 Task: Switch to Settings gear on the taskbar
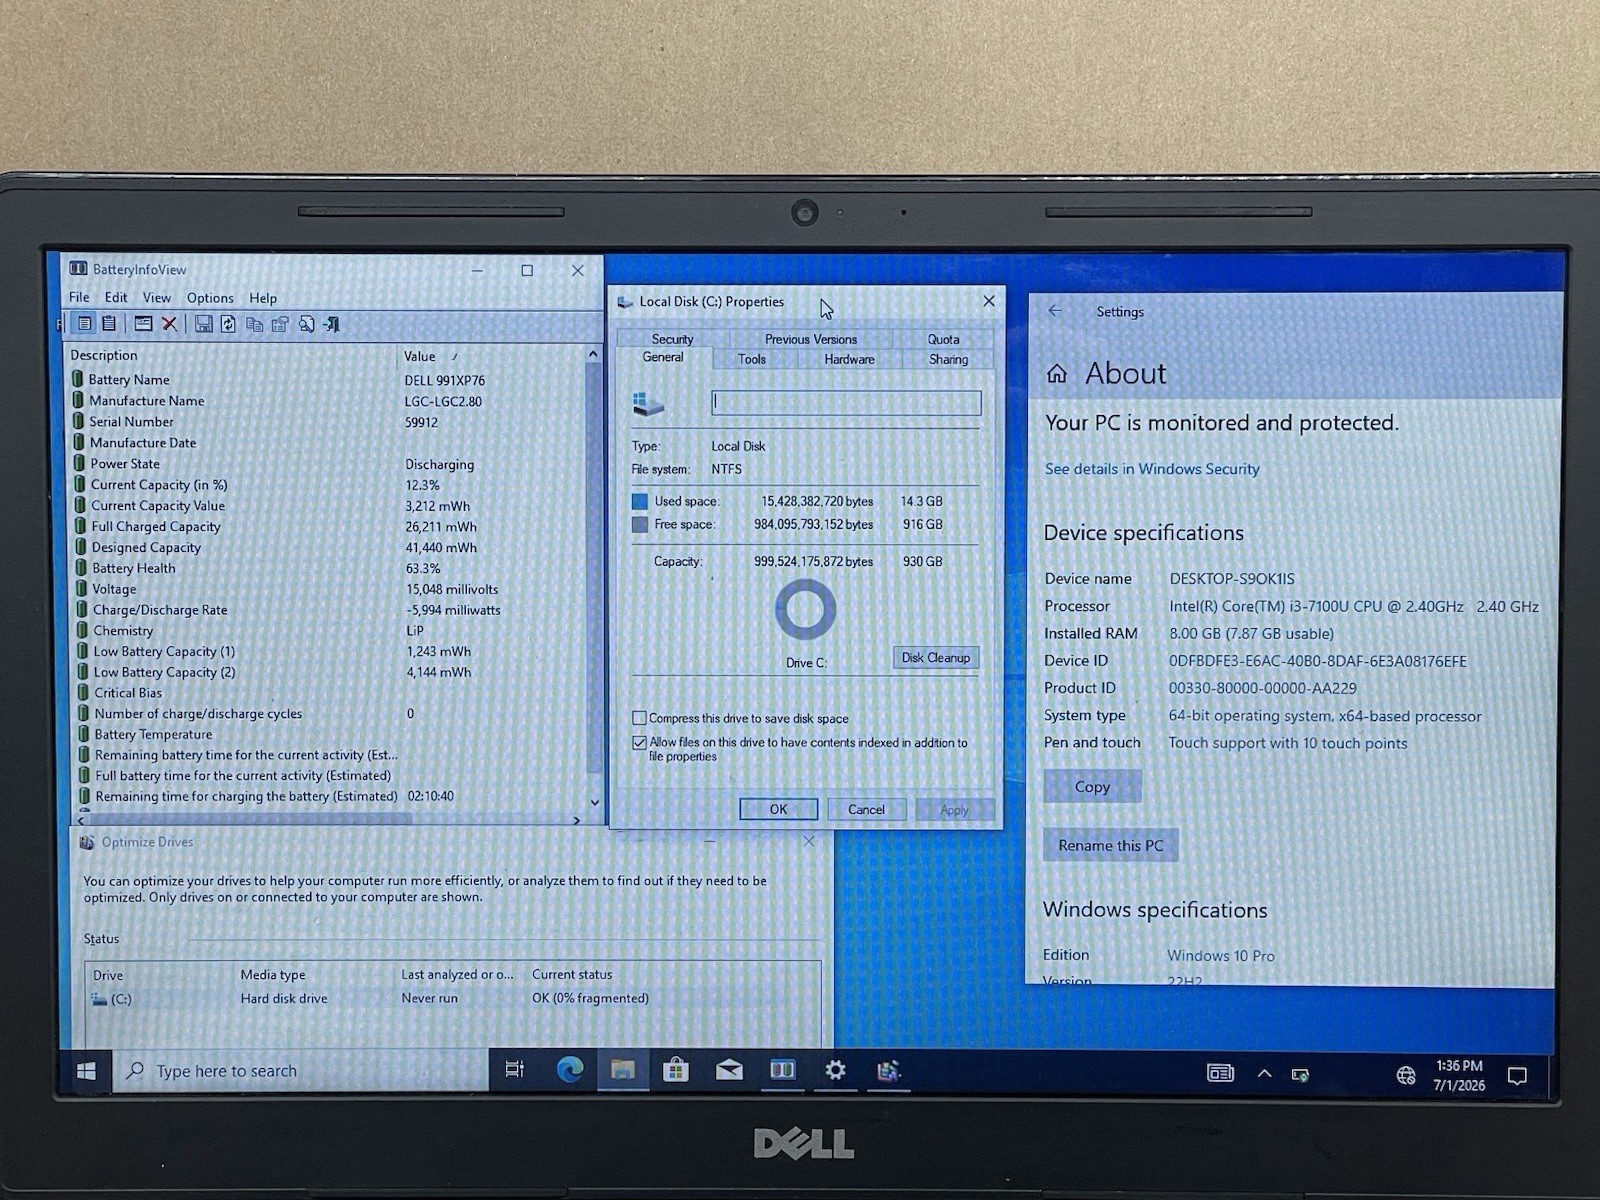835,1070
